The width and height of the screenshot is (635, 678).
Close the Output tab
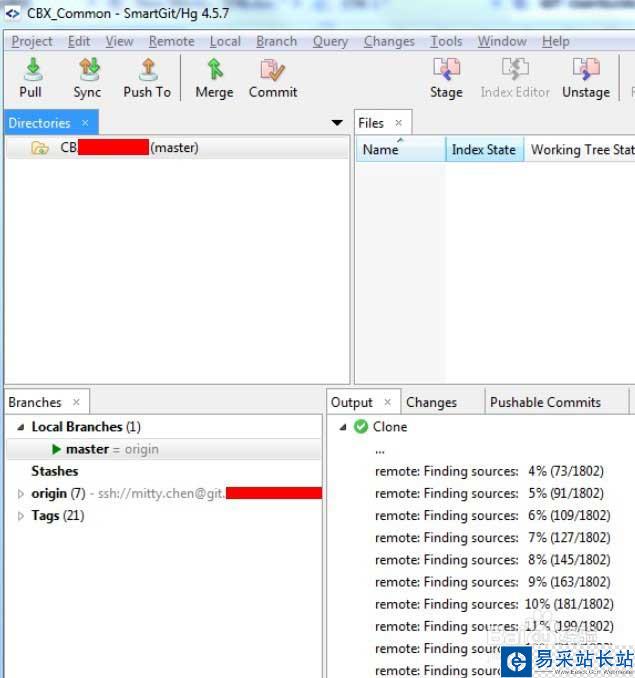[388, 403]
